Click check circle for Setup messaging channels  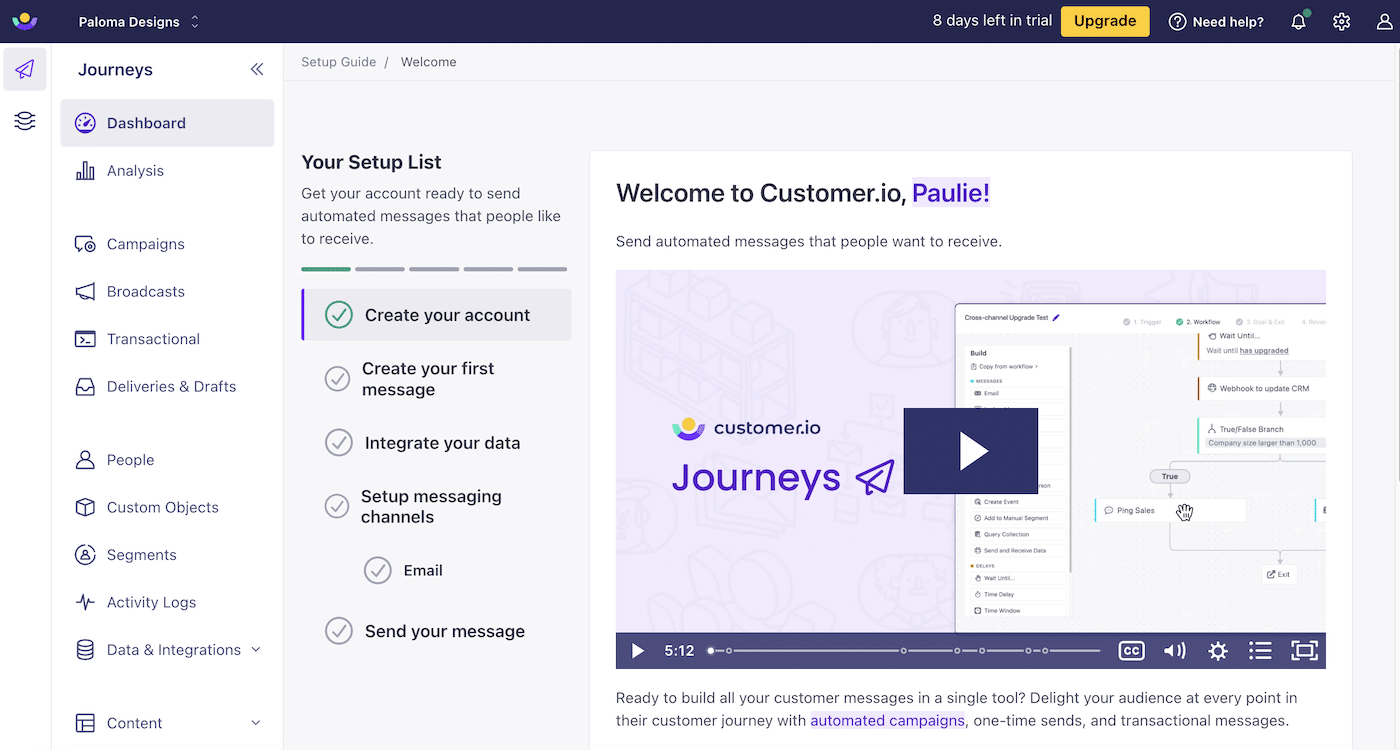point(337,507)
